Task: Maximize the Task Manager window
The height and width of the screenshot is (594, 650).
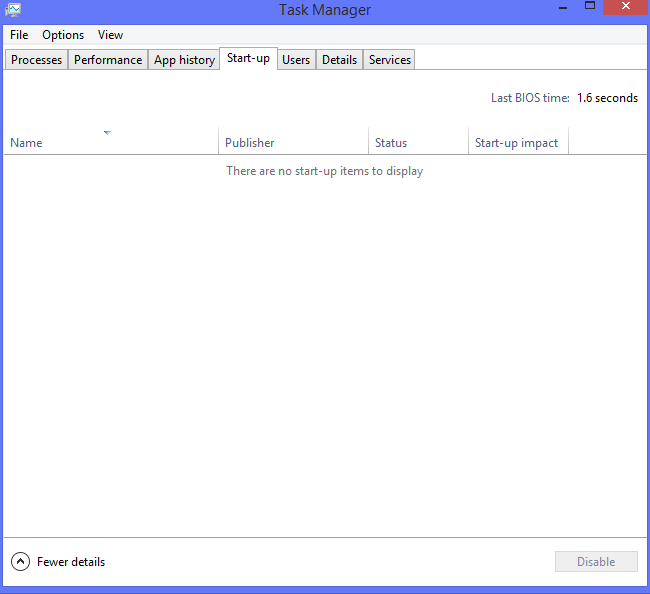Action: (590, 8)
